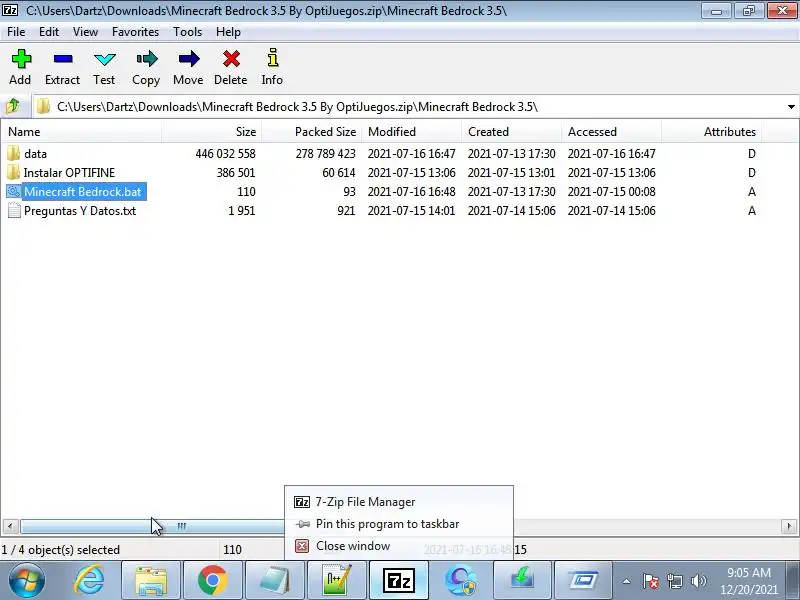This screenshot has height=600, width=800.
Task: Click the Show Desktop strip
Action: [792, 581]
